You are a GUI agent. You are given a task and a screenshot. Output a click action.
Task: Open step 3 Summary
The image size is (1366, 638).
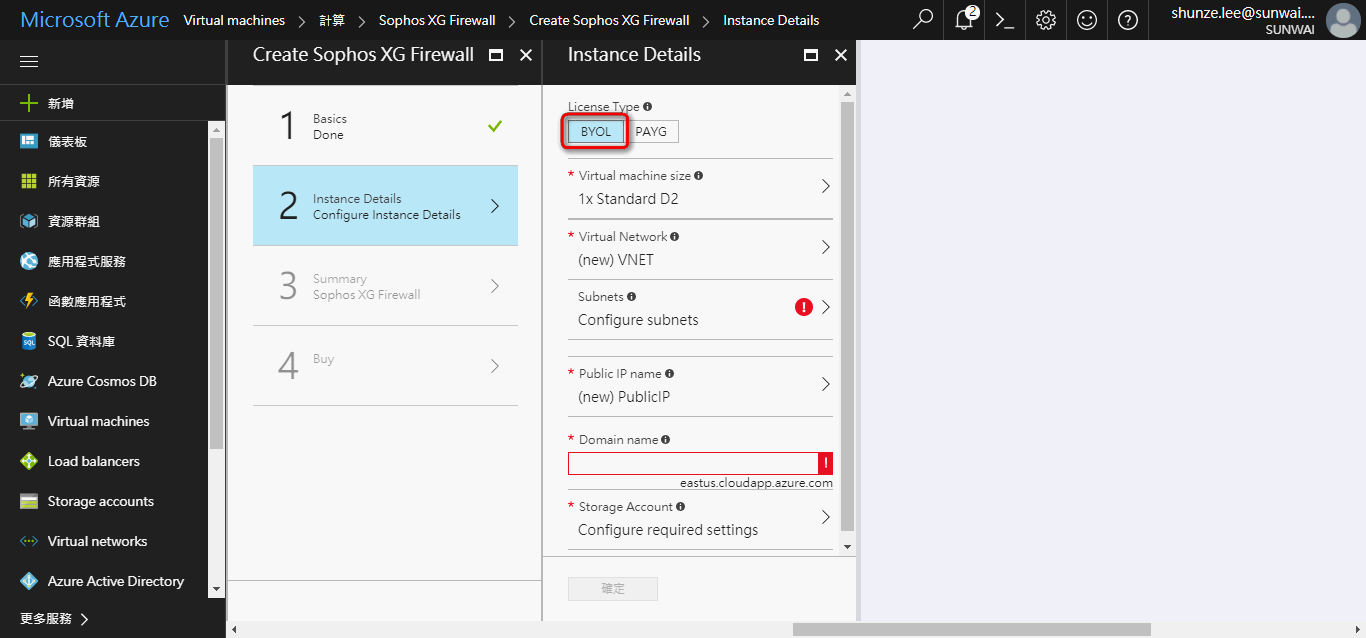(385, 286)
